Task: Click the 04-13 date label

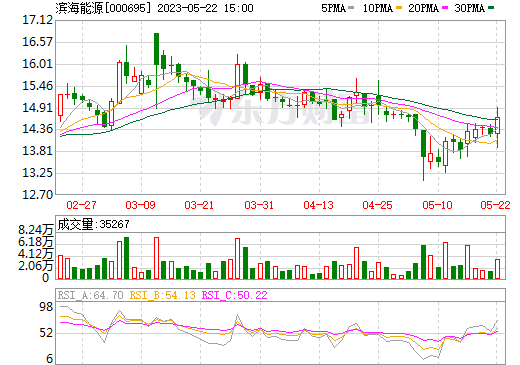Action: (x=318, y=205)
